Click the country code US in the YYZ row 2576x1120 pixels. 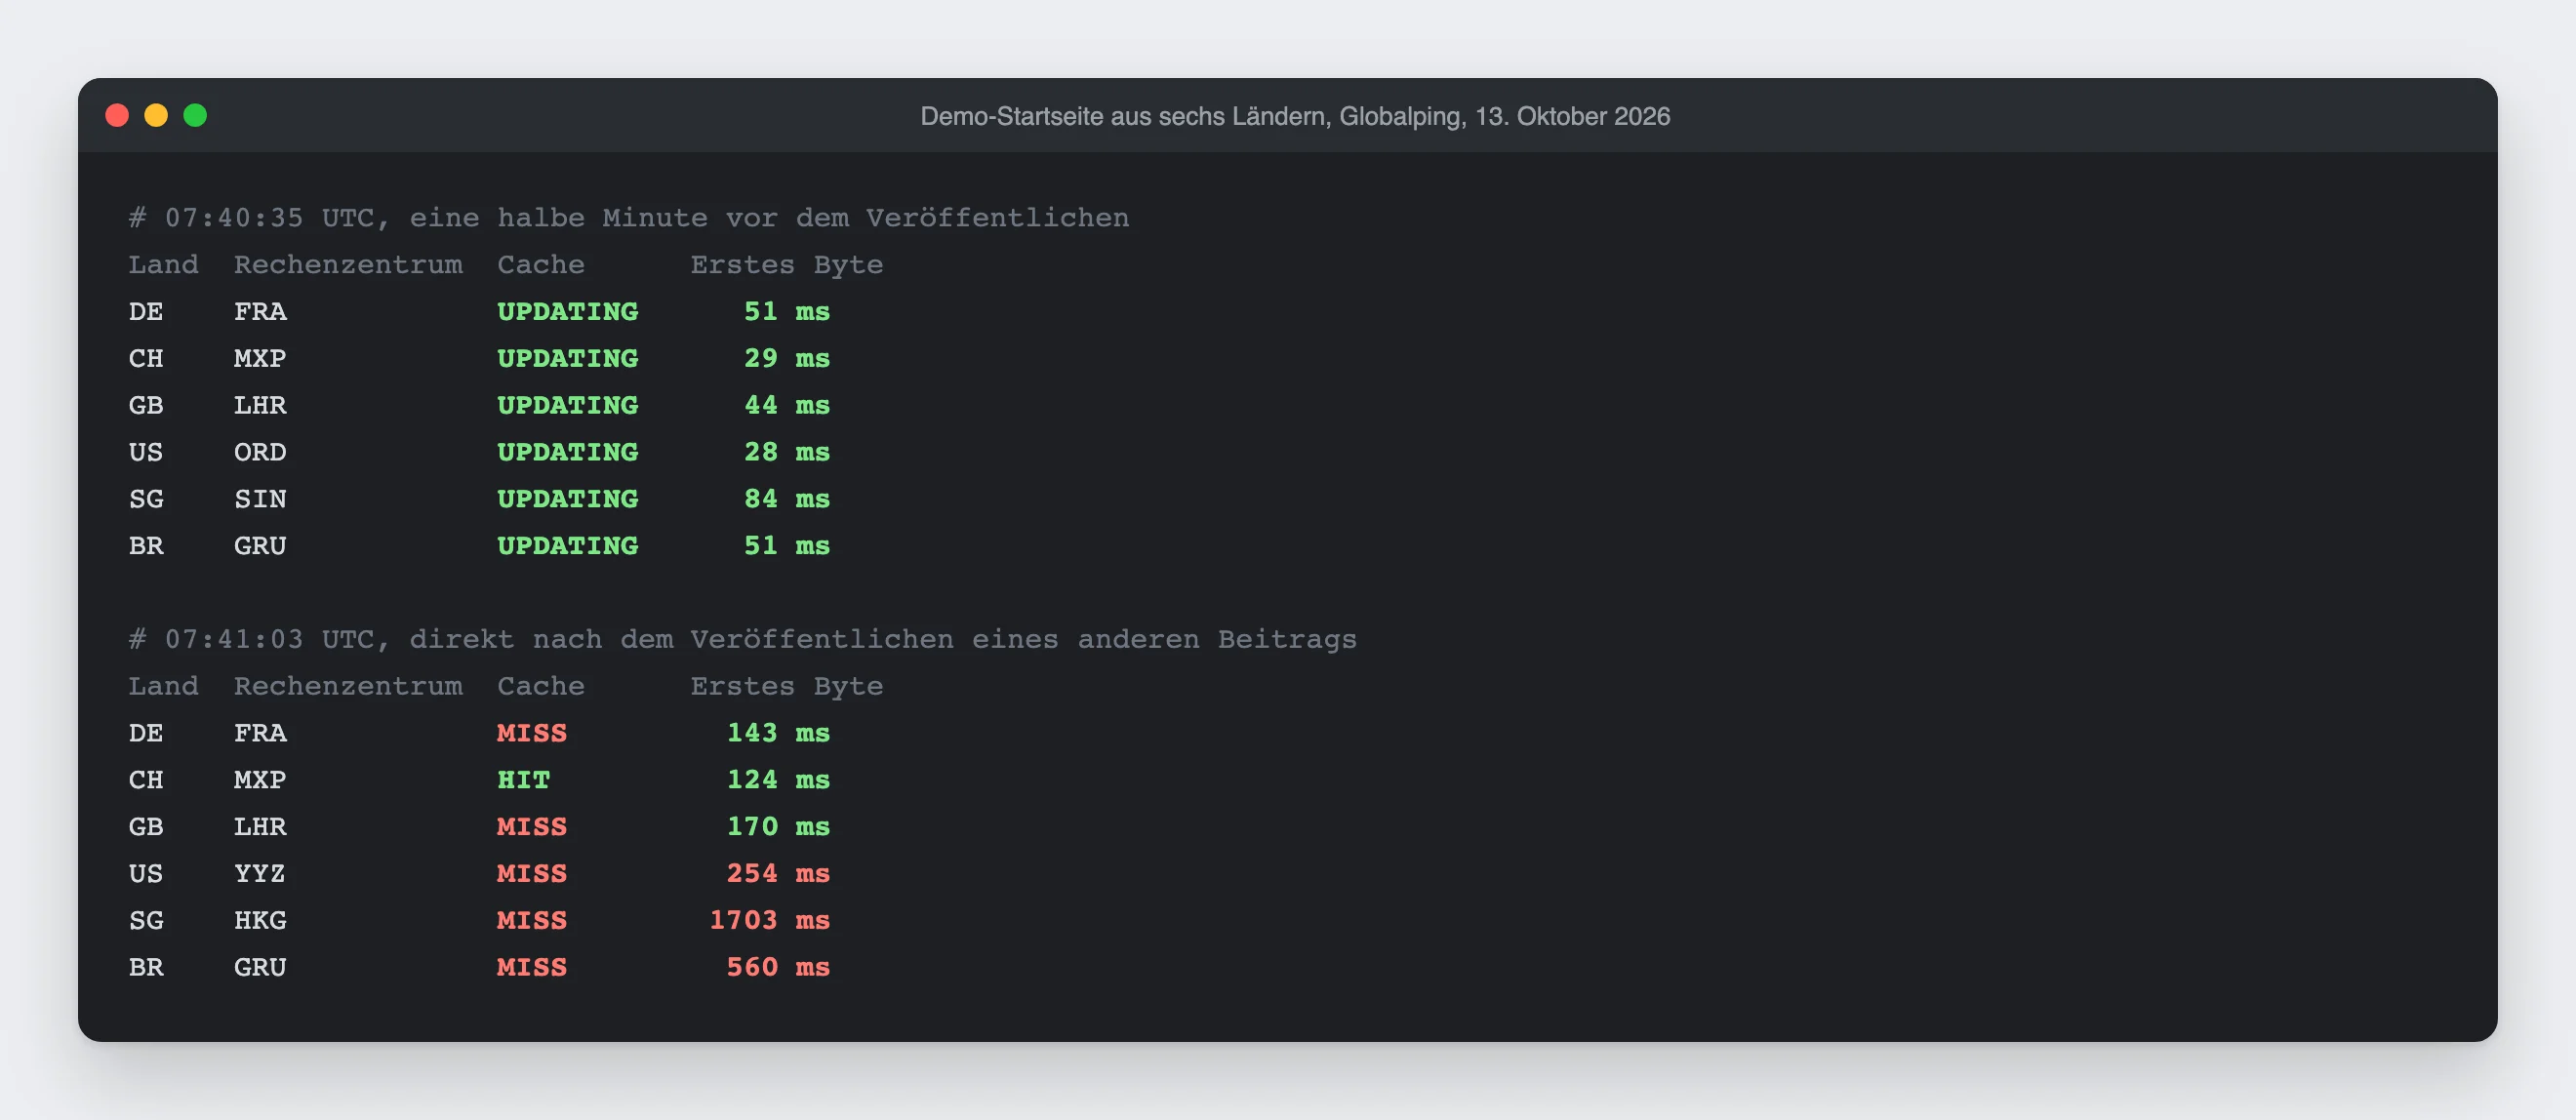point(146,873)
